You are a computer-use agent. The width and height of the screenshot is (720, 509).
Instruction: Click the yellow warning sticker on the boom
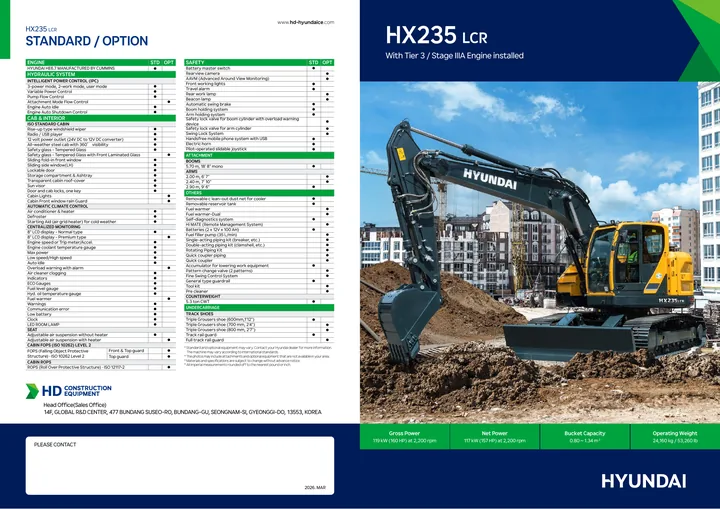[401, 154]
